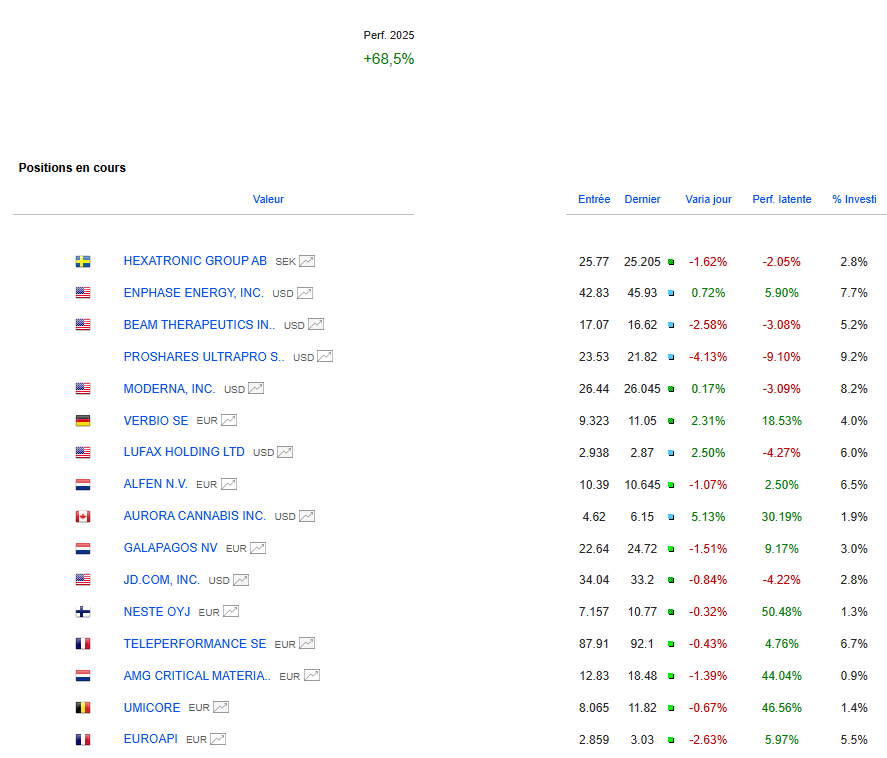Open chart icon next to AURORA CANNABIS INC.
The image size is (887, 758).
[307, 516]
